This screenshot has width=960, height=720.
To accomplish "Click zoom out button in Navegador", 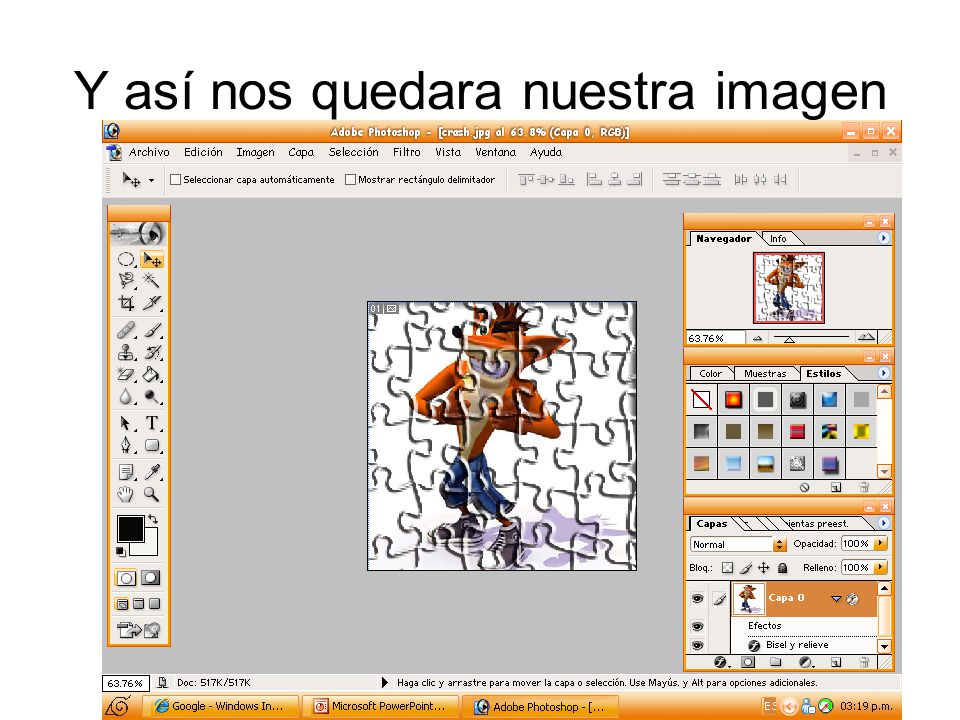I will pos(757,337).
